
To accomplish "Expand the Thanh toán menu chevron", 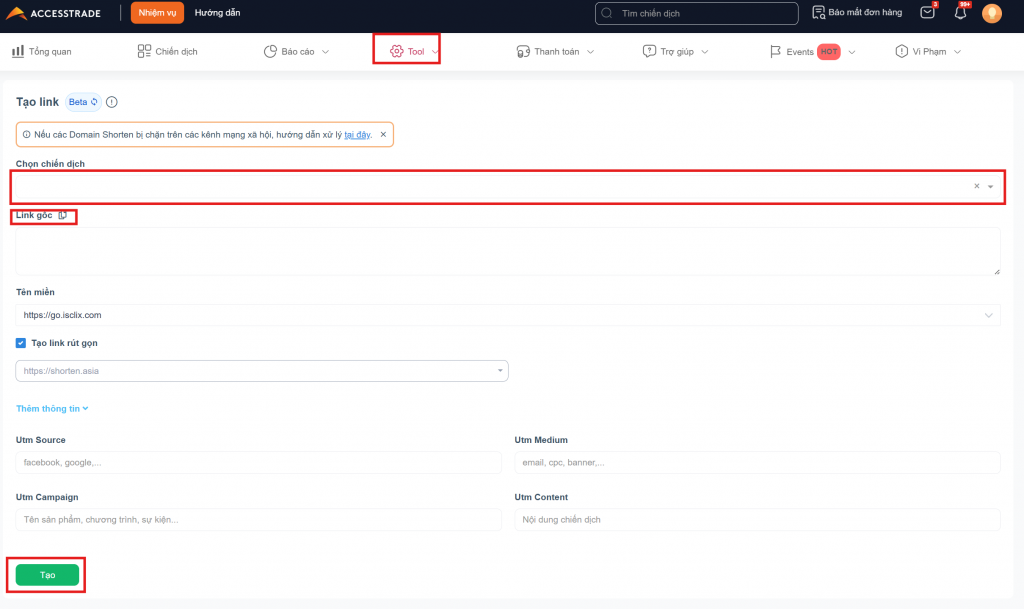I will coord(590,52).
